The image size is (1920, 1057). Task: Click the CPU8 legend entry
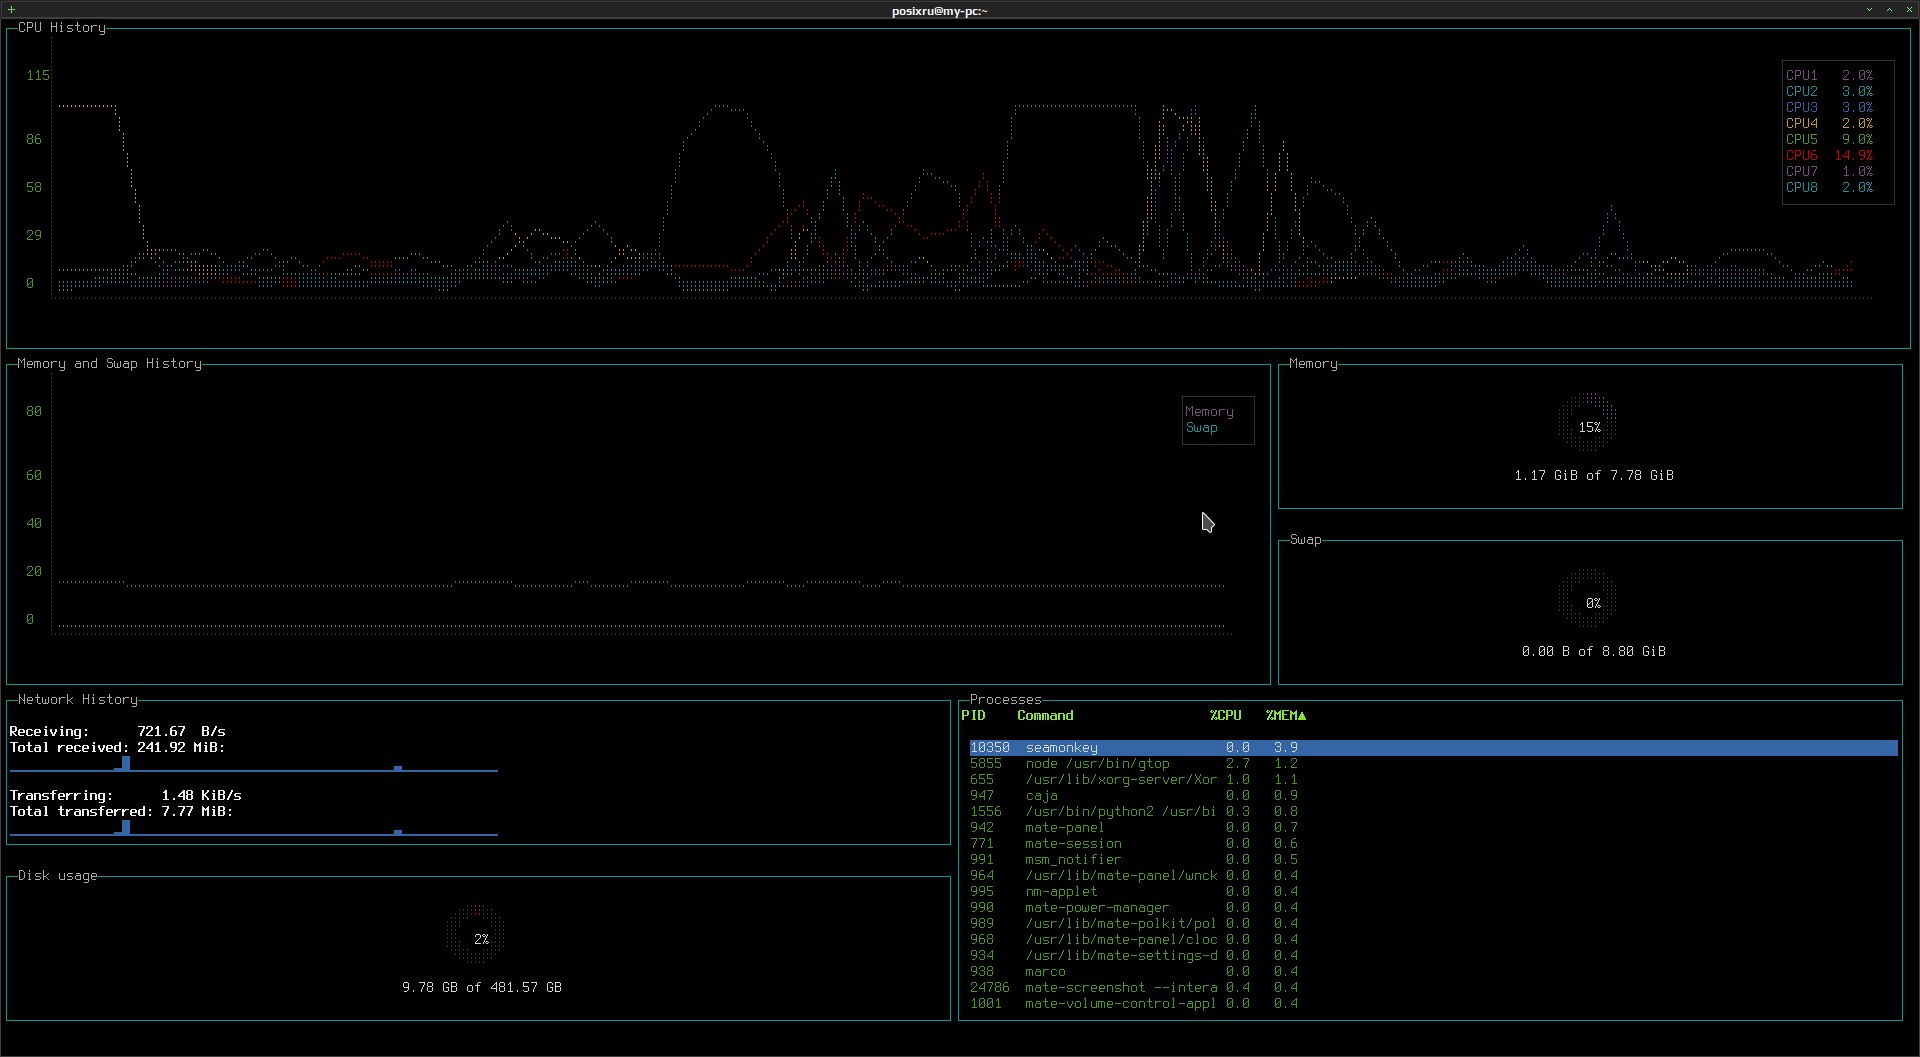[x=1829, y=188]
